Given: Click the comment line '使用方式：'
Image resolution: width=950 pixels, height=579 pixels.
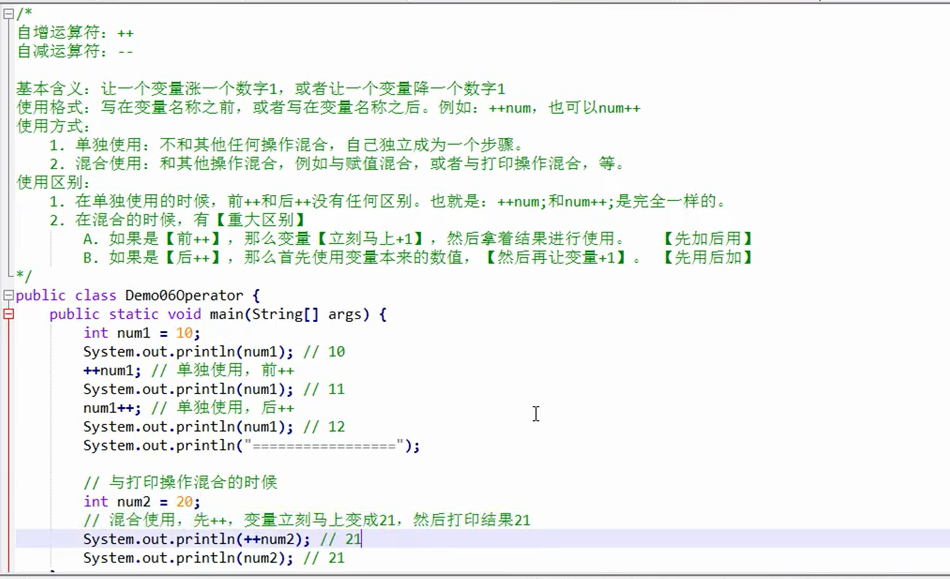Looking at the screenshot, I should 53,127.
